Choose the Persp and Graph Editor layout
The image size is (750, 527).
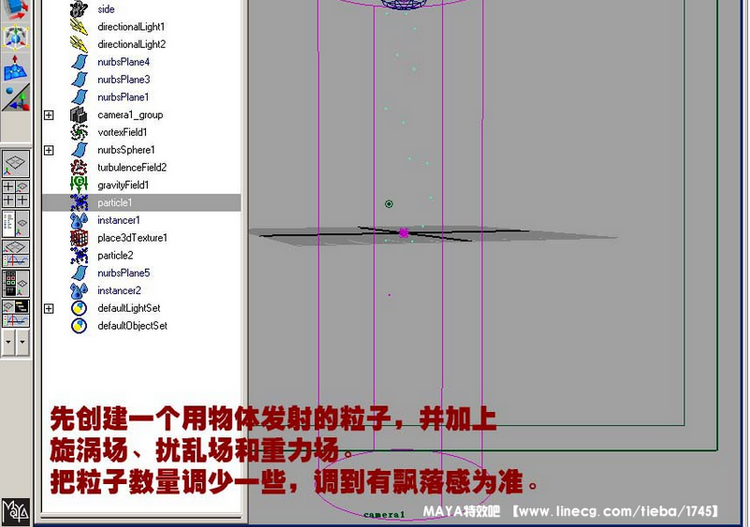16,254
